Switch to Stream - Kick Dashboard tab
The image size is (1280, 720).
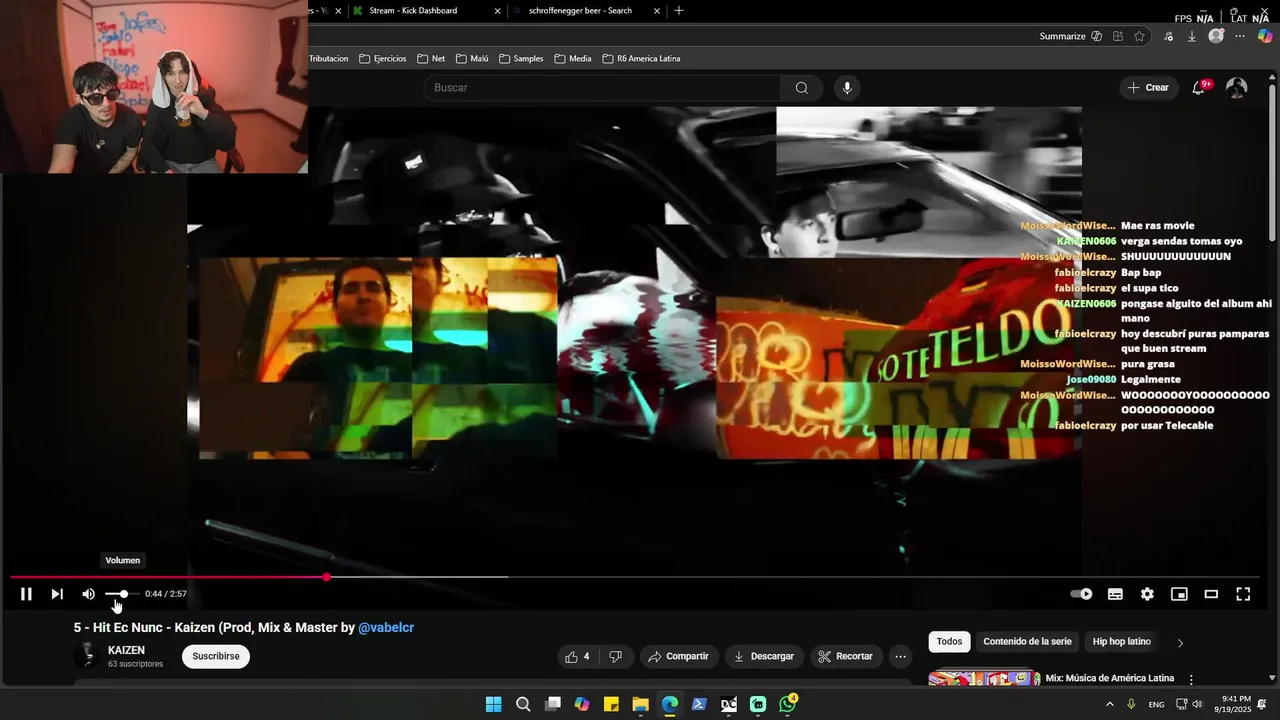coord(413,11)
